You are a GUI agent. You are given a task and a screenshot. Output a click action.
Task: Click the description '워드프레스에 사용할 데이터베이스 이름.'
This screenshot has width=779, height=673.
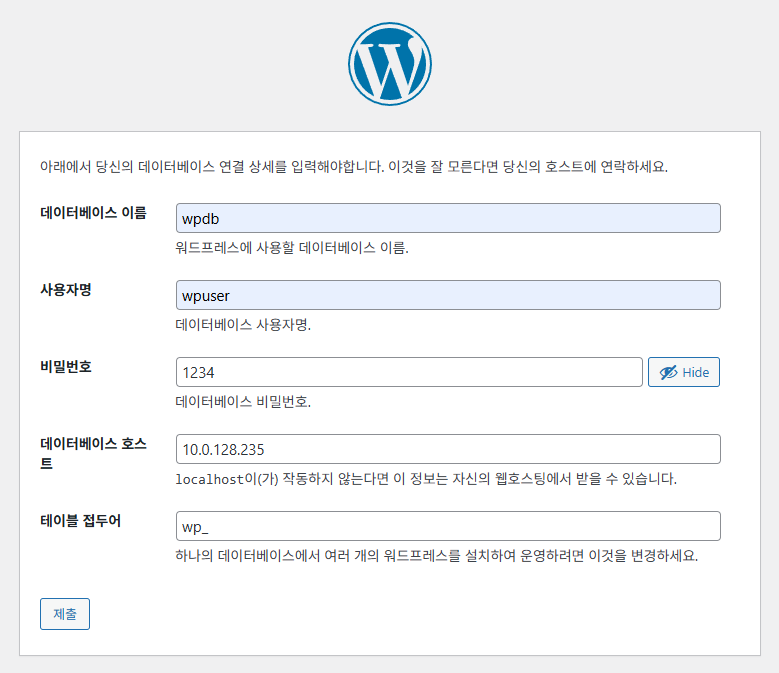(292, 247)
